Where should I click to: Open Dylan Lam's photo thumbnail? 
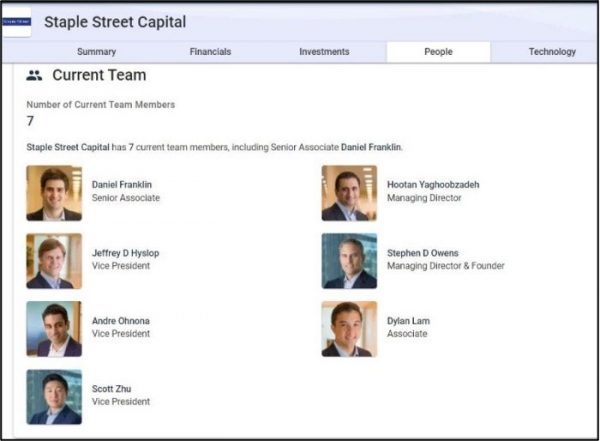pos(349,329)
